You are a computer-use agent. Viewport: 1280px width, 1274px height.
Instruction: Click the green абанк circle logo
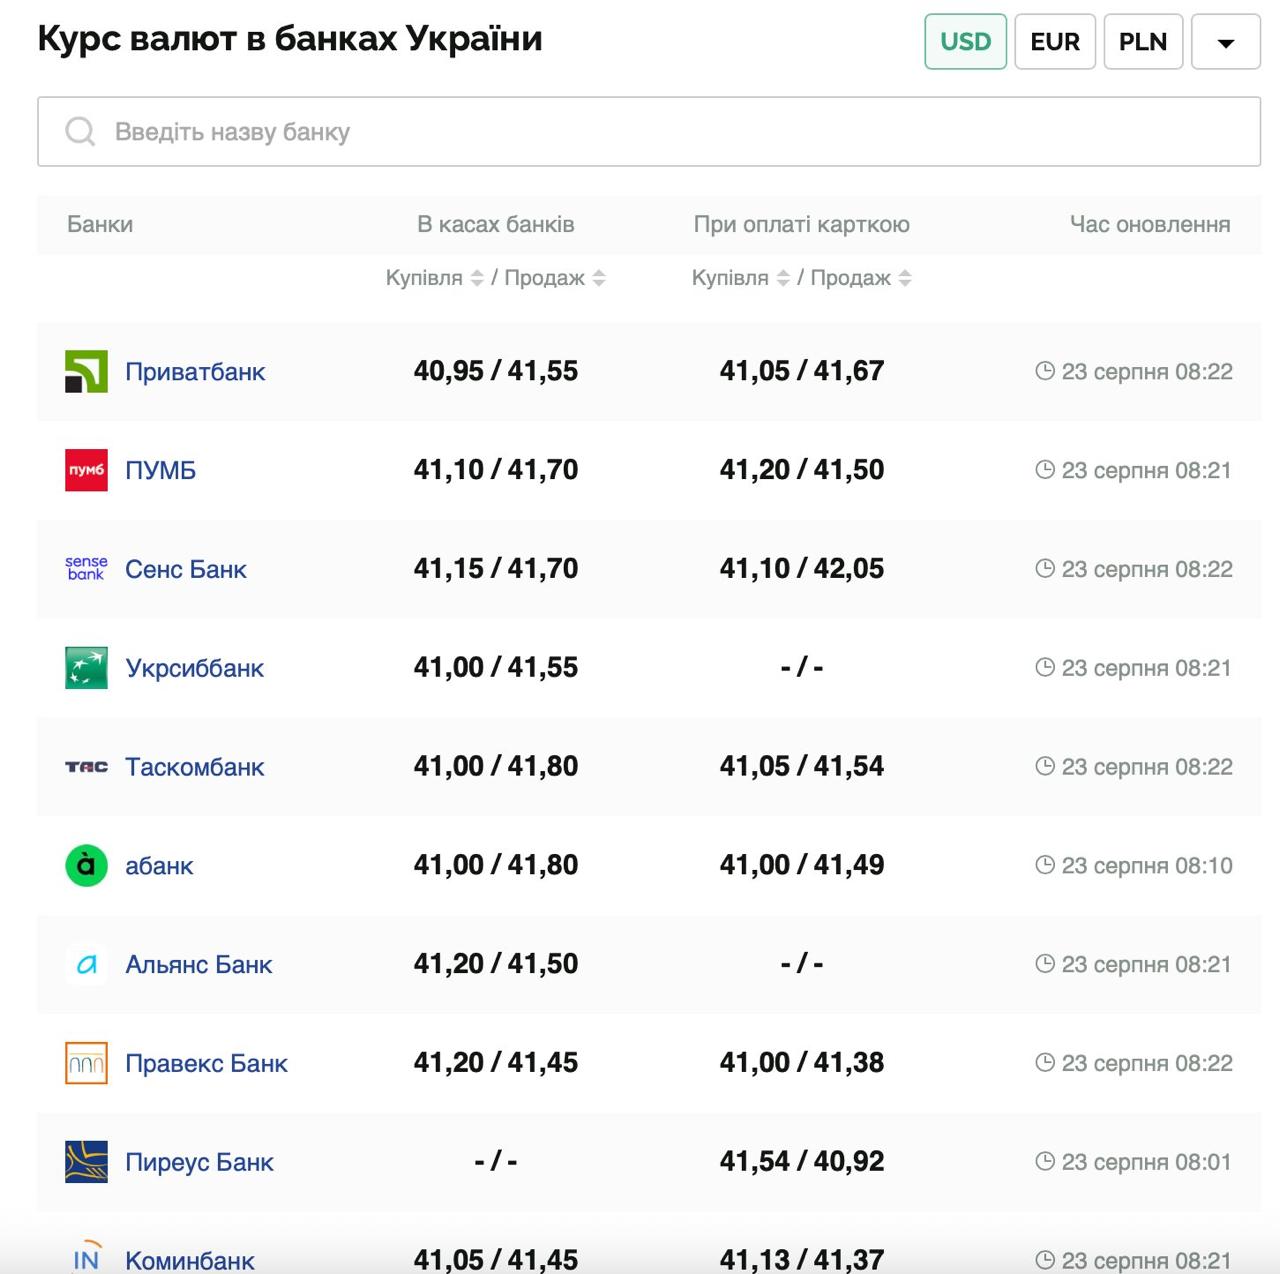point(86,866)
